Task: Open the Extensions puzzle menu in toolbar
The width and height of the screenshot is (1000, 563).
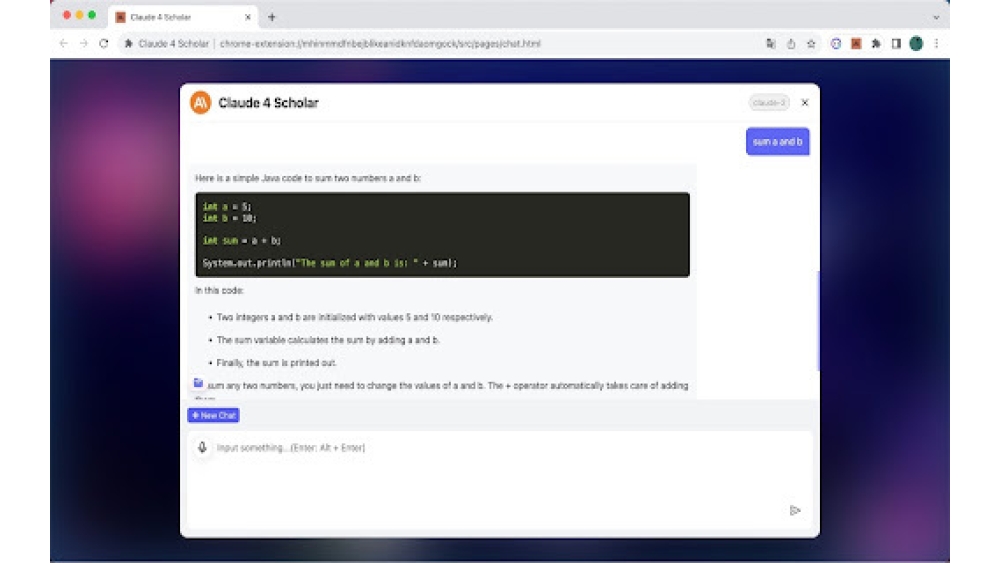Action: point(876,43)
